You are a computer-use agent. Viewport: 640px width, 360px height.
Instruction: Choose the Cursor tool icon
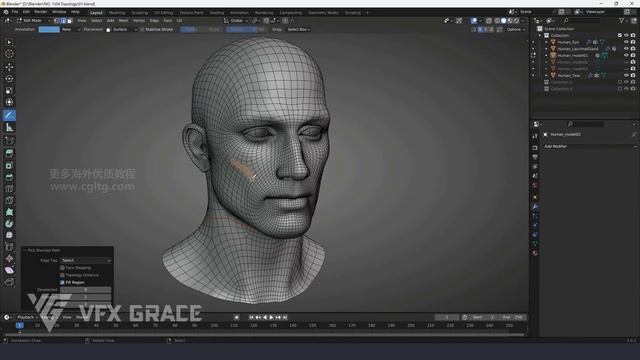[9, 54]
